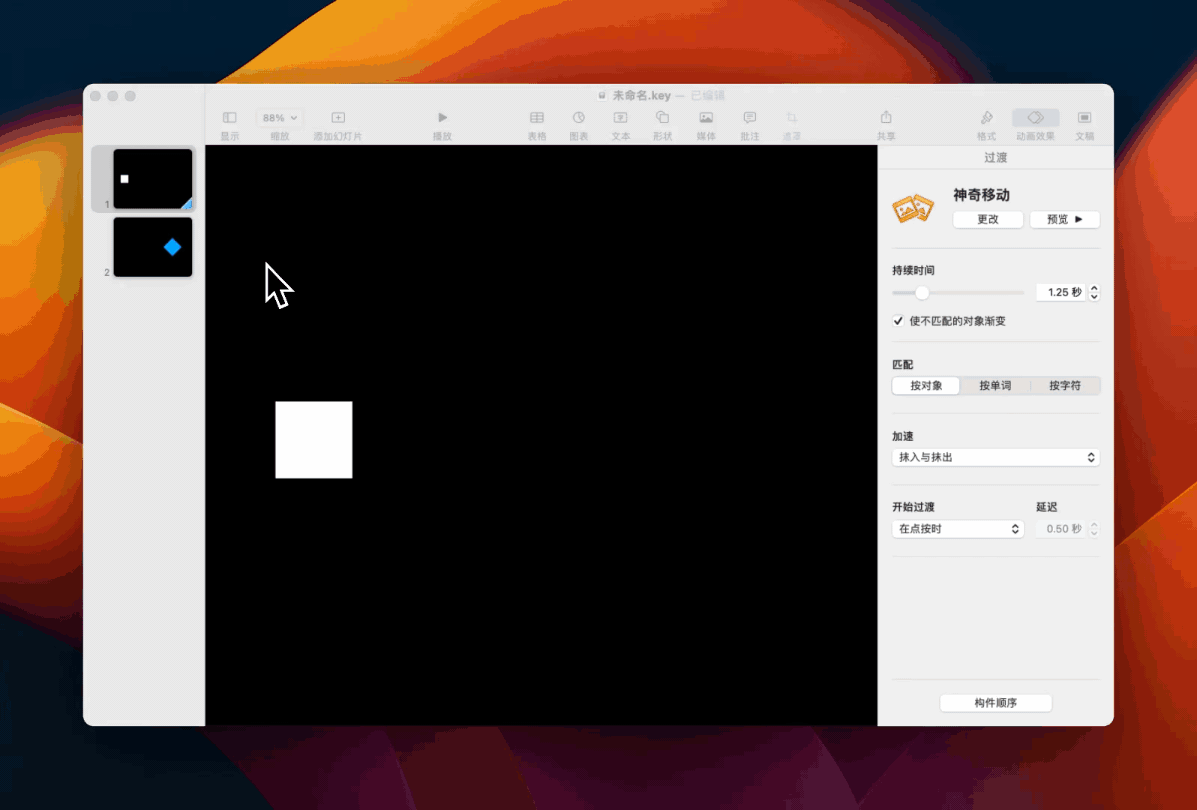
Task: Open the 图表 chart icon
Action: pos(578,118)
